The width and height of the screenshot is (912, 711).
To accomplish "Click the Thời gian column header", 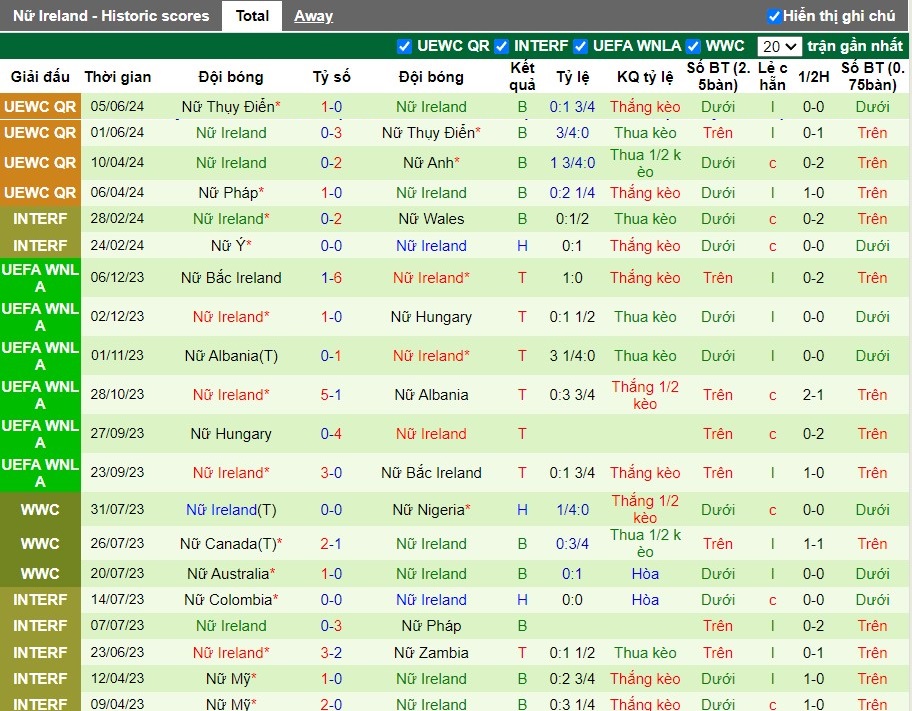I will (x=117, y=77).
